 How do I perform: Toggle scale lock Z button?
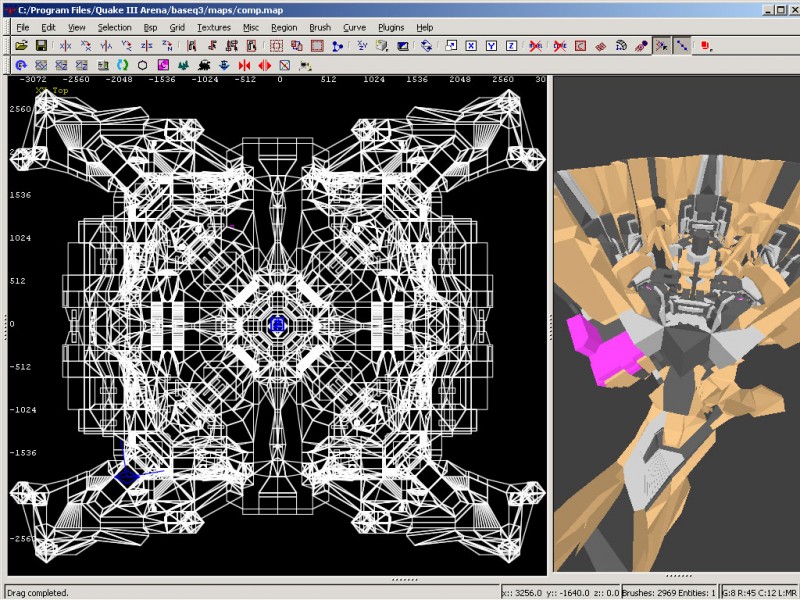point(511,46)
